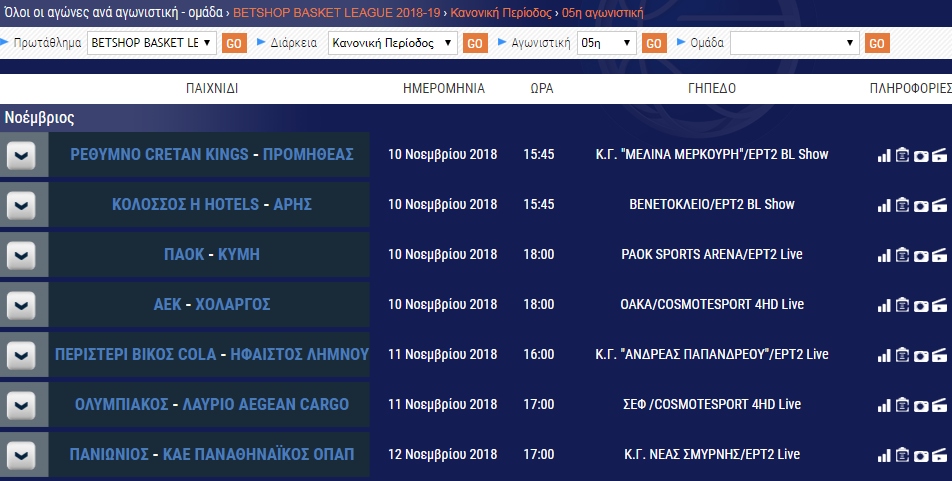Screen dimensions: 952x481
Task: Open clipboard report icon for Κολοσσός - Άρης game
Action: 902,205
